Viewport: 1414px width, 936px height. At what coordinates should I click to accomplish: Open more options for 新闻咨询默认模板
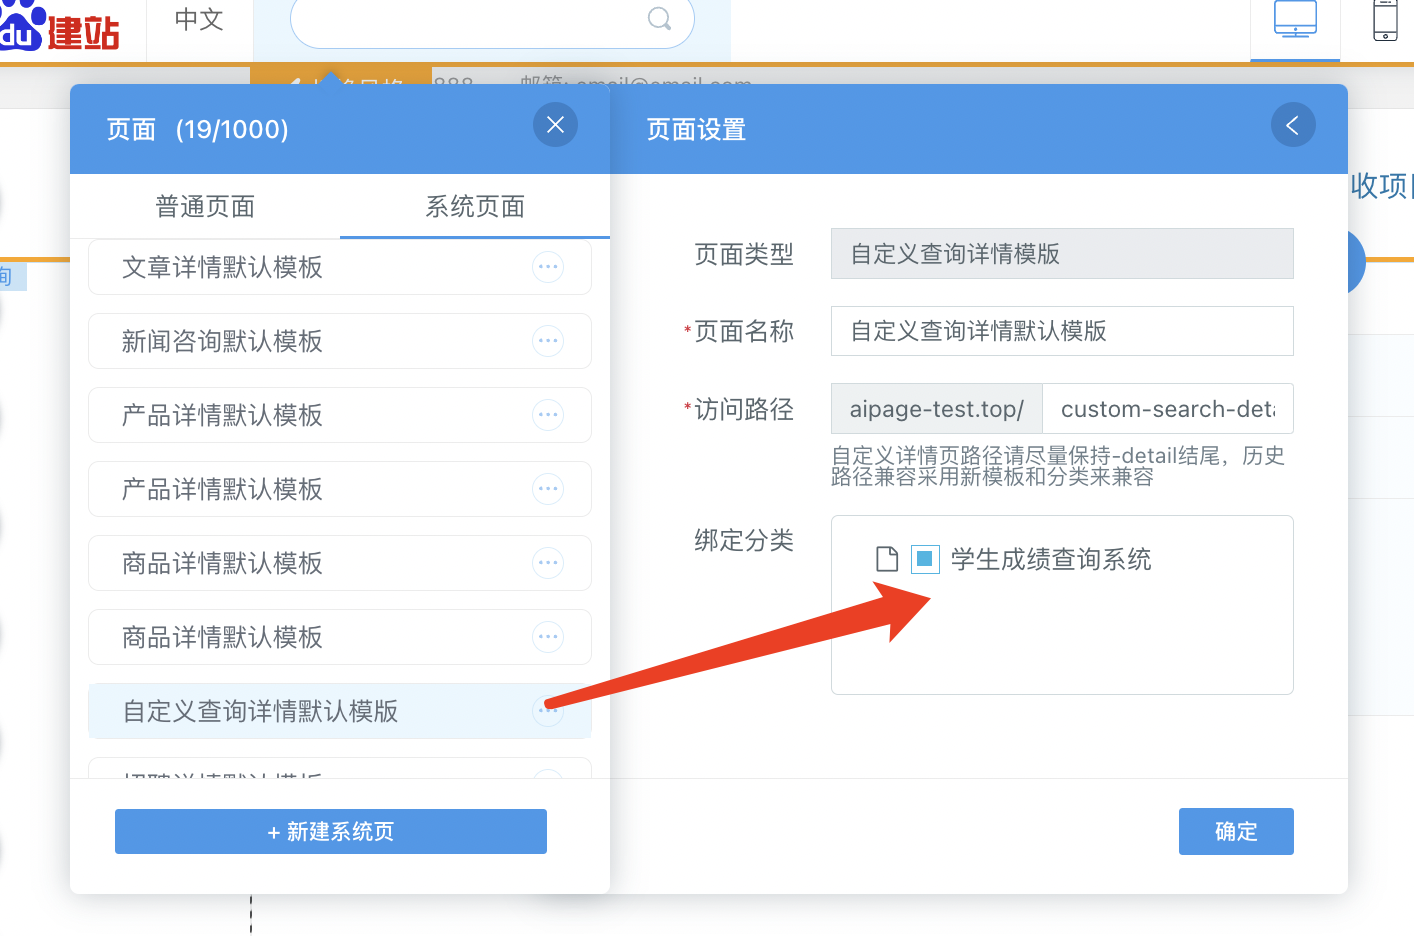[x=548, y=341]
